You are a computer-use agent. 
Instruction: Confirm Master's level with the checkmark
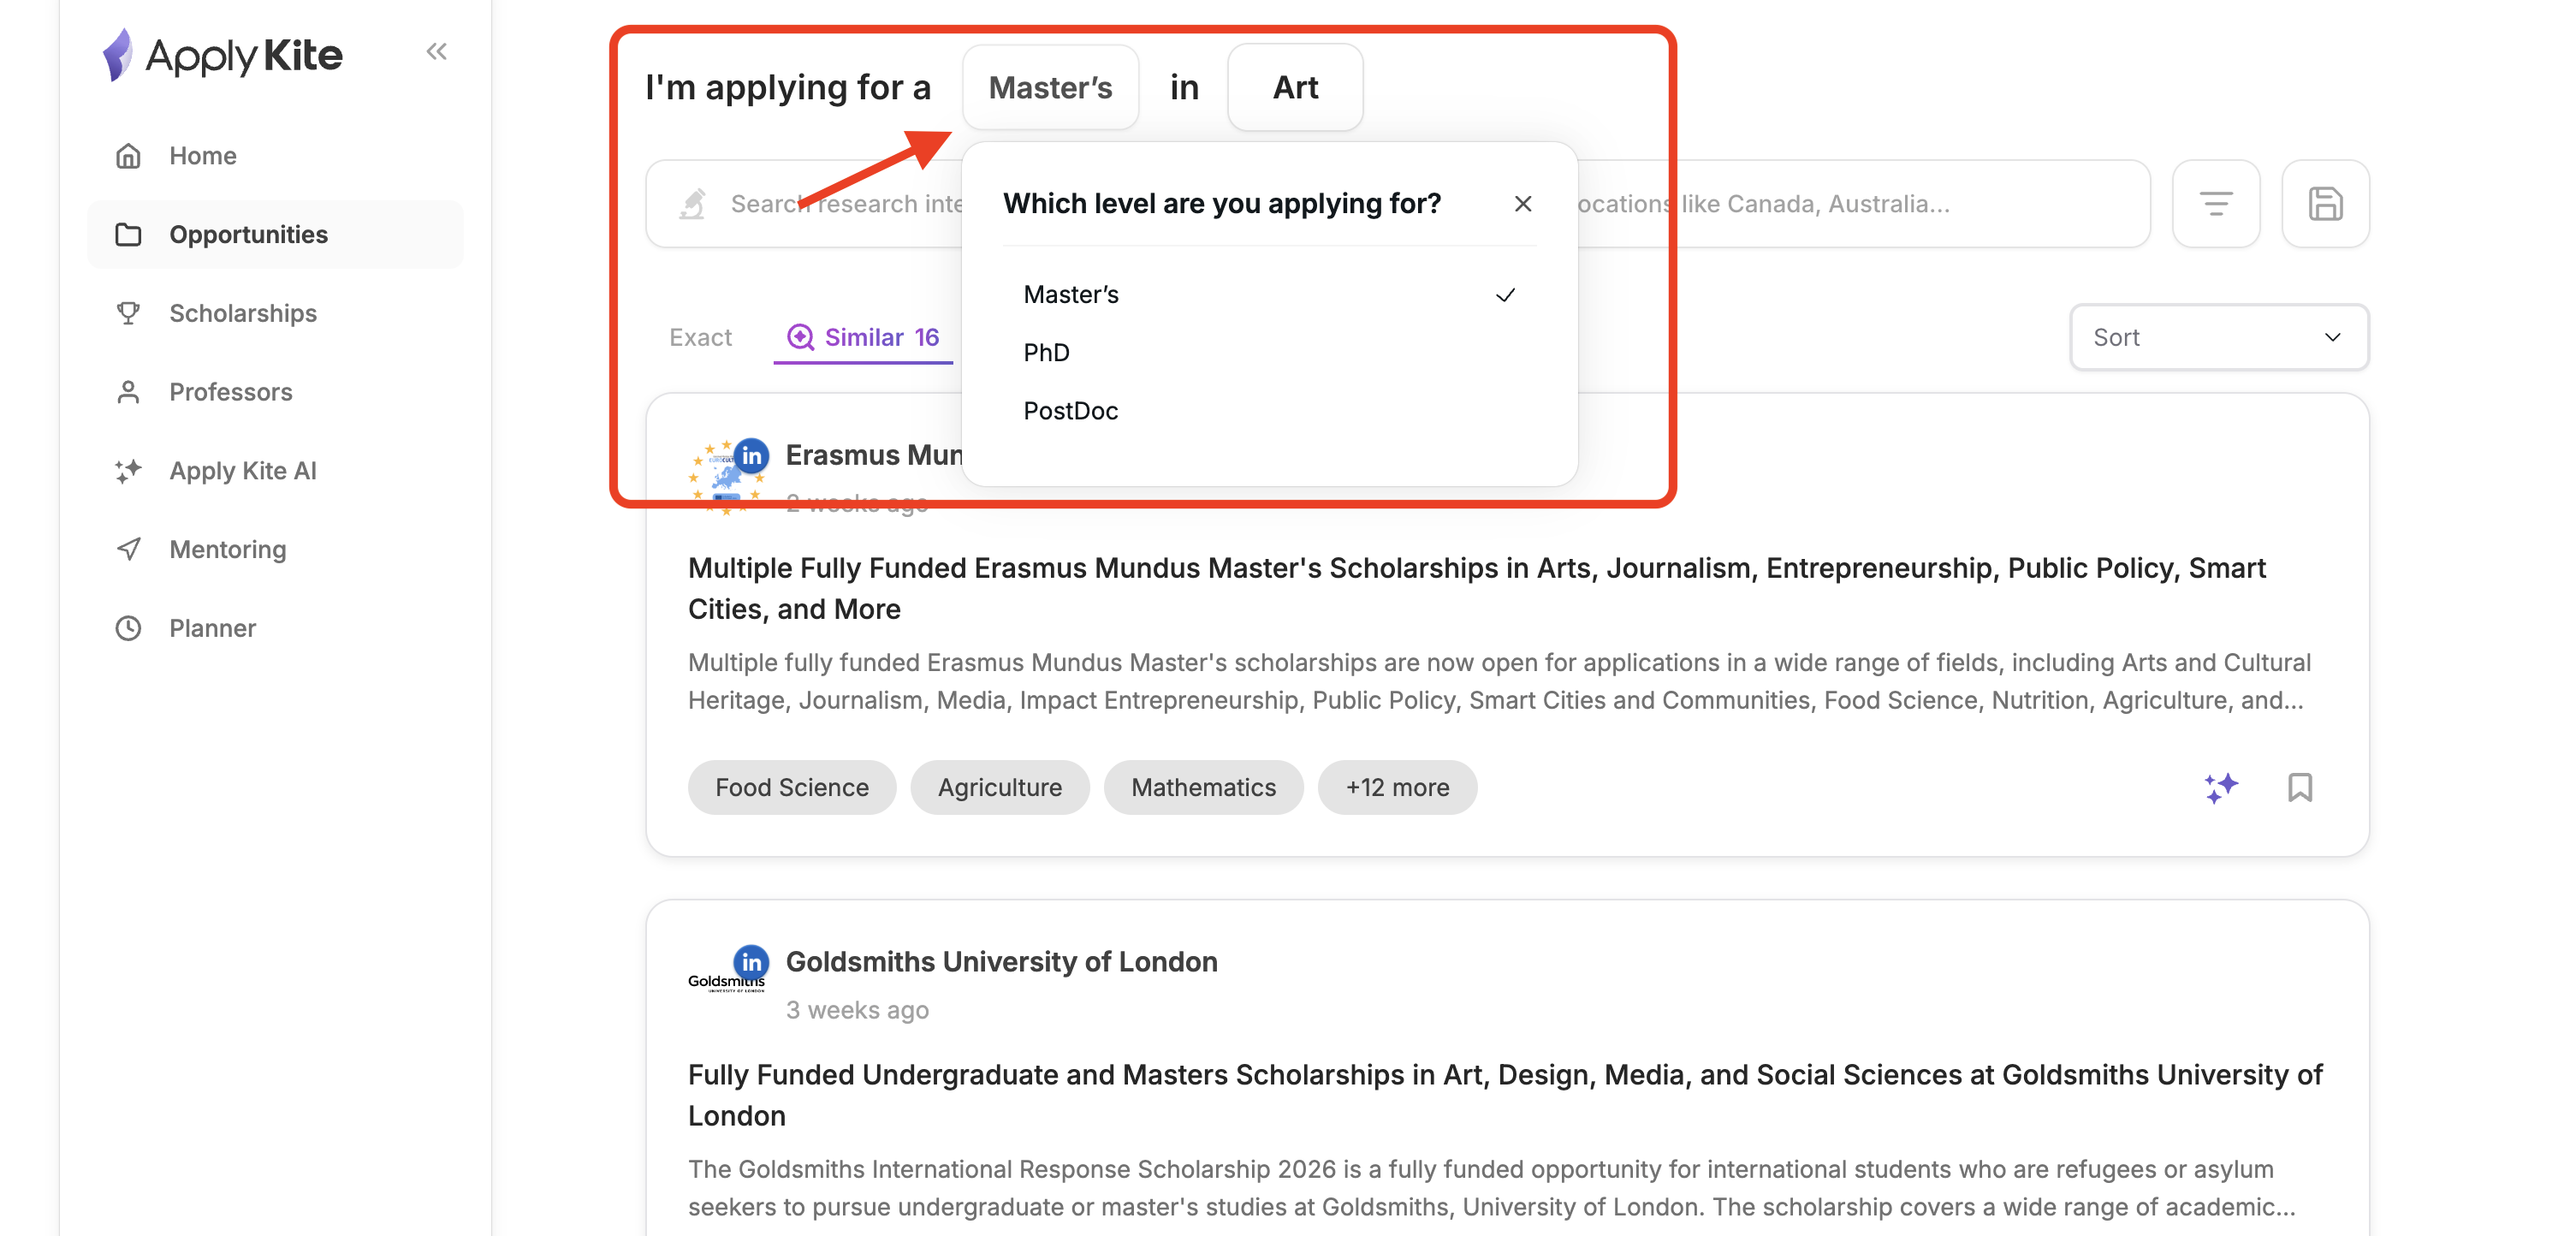coord(1505,294)
